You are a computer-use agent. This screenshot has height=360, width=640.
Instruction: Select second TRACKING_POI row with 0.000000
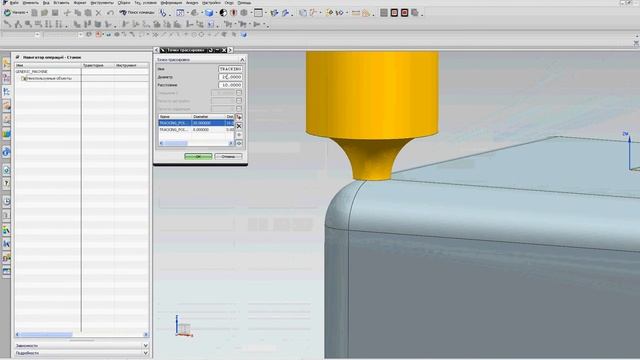196,129
